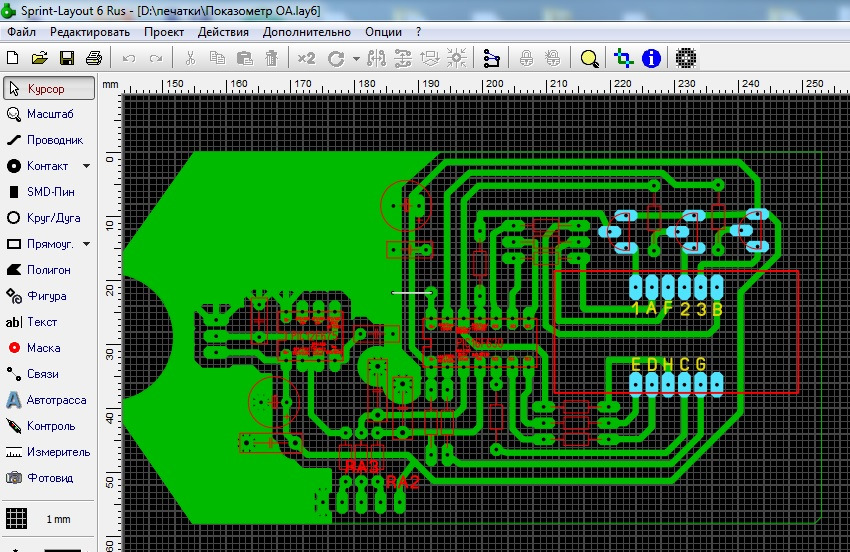Select the Измеритель measure button

(48, 452)
